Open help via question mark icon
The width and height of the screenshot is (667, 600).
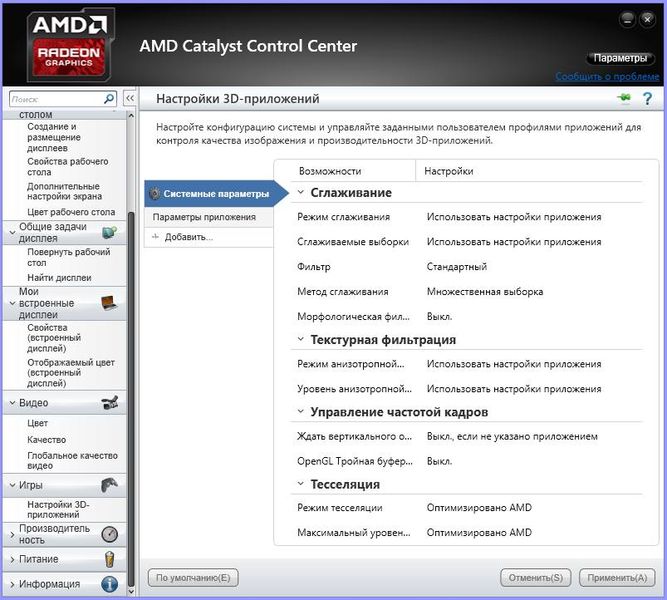tap(647, 99)
